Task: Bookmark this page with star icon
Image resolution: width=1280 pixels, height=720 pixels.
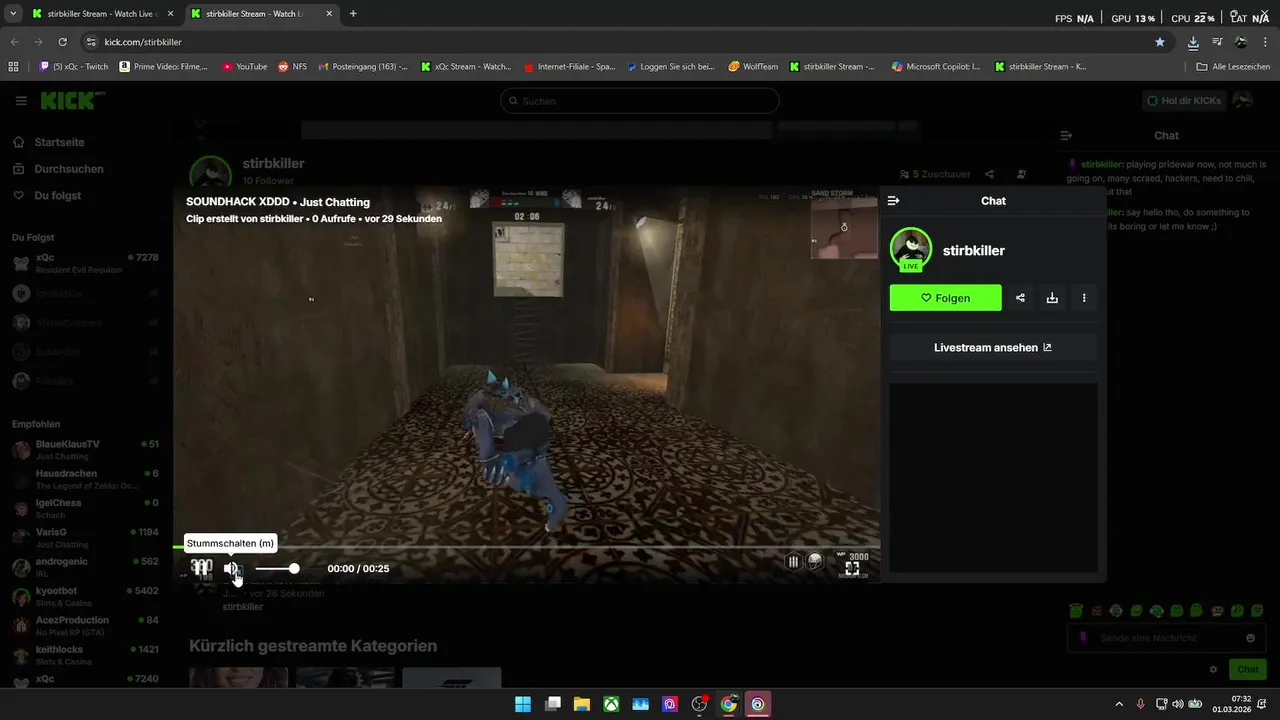Action: 1160,42
